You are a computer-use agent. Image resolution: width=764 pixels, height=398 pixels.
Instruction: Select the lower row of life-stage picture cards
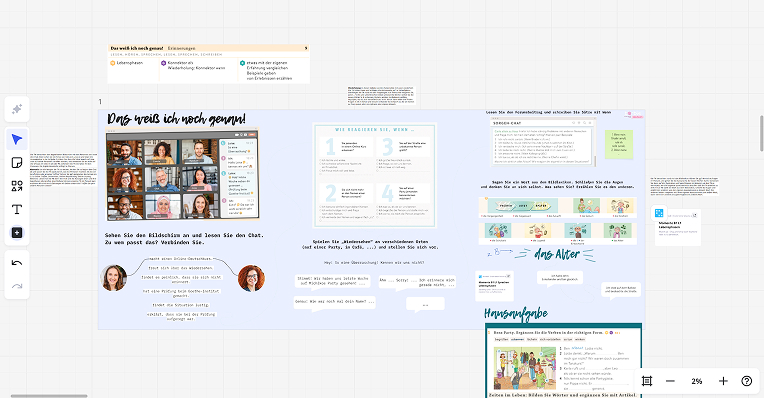tap(557, 233)
